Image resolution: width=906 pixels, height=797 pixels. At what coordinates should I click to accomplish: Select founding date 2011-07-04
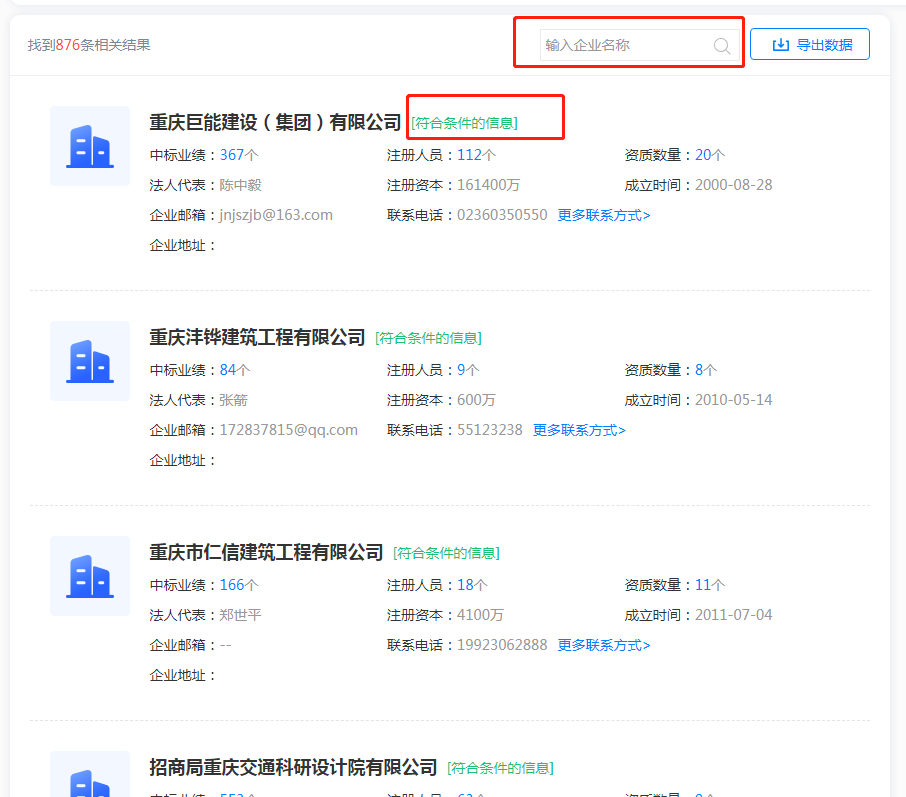tap(734, 615)
